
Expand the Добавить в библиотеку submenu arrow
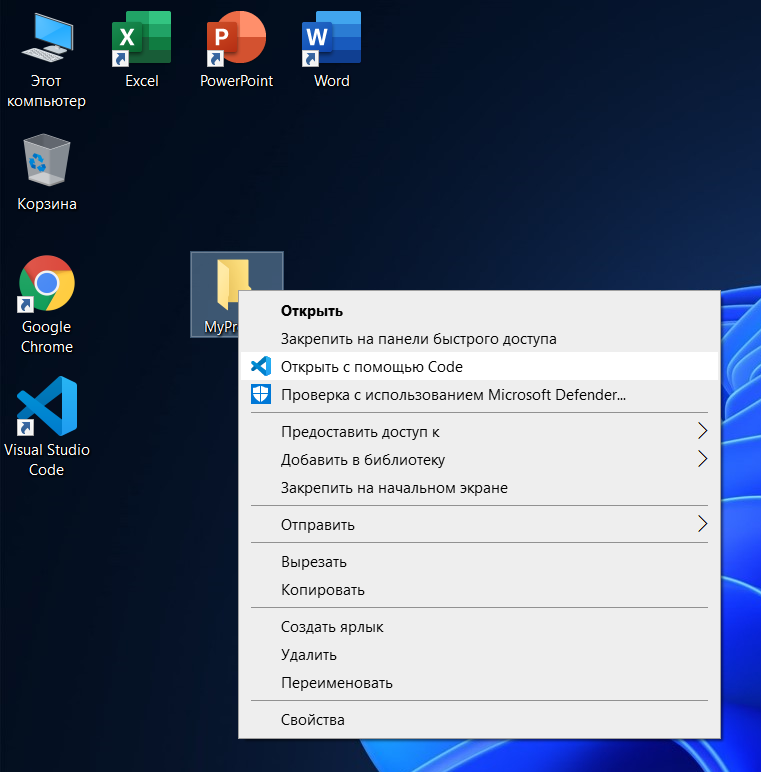click(x=702, y=460)
